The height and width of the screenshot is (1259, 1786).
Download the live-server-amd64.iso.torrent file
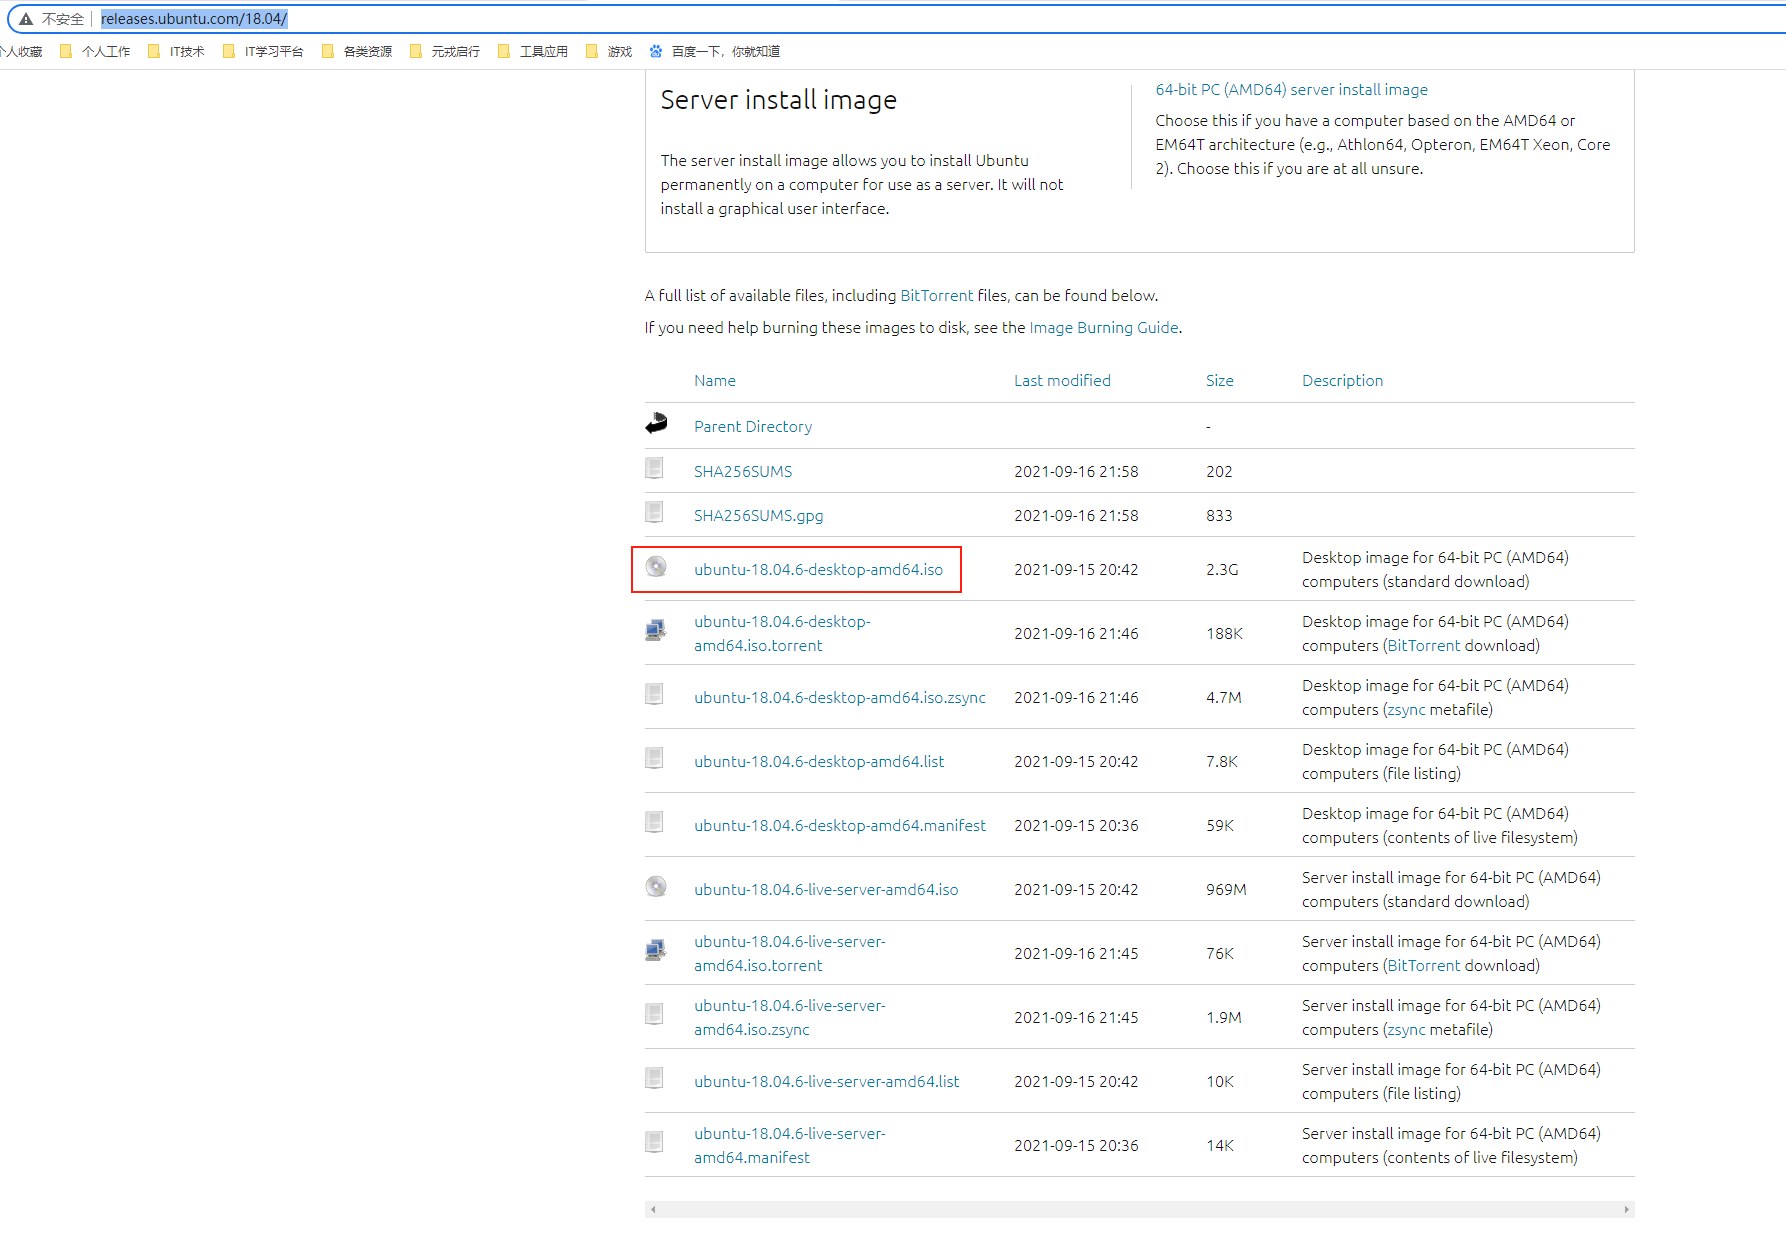click(x=790, y=954)
